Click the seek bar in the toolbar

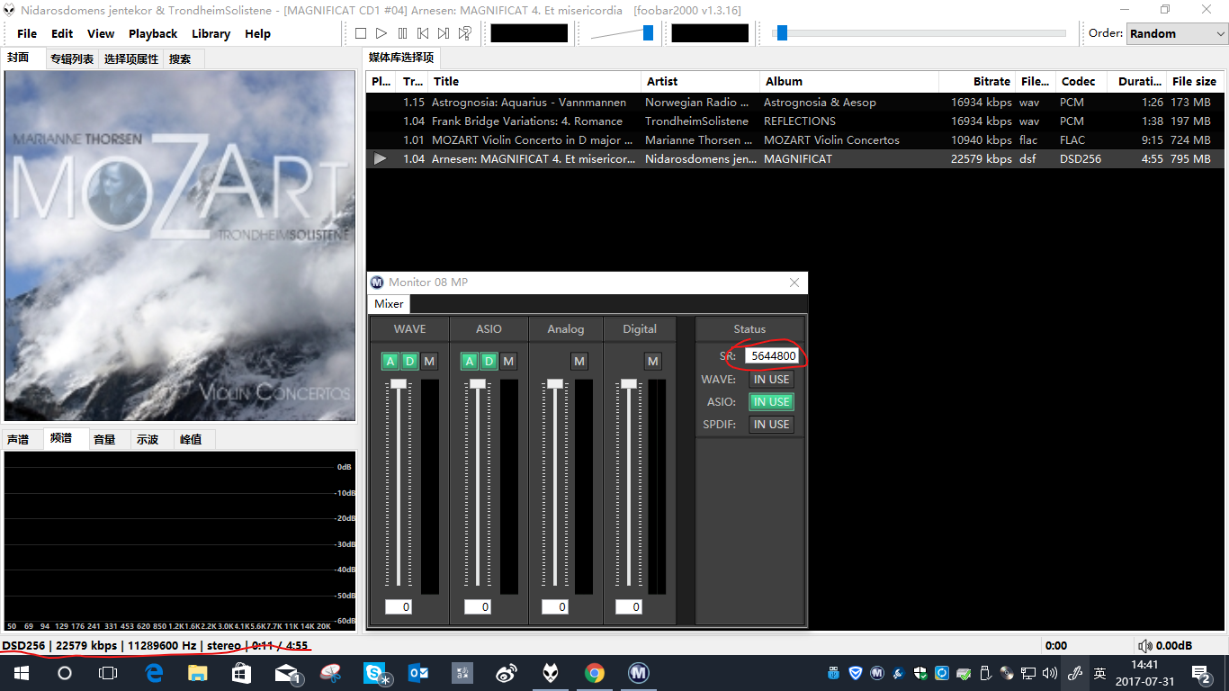(x=918, y=33)
